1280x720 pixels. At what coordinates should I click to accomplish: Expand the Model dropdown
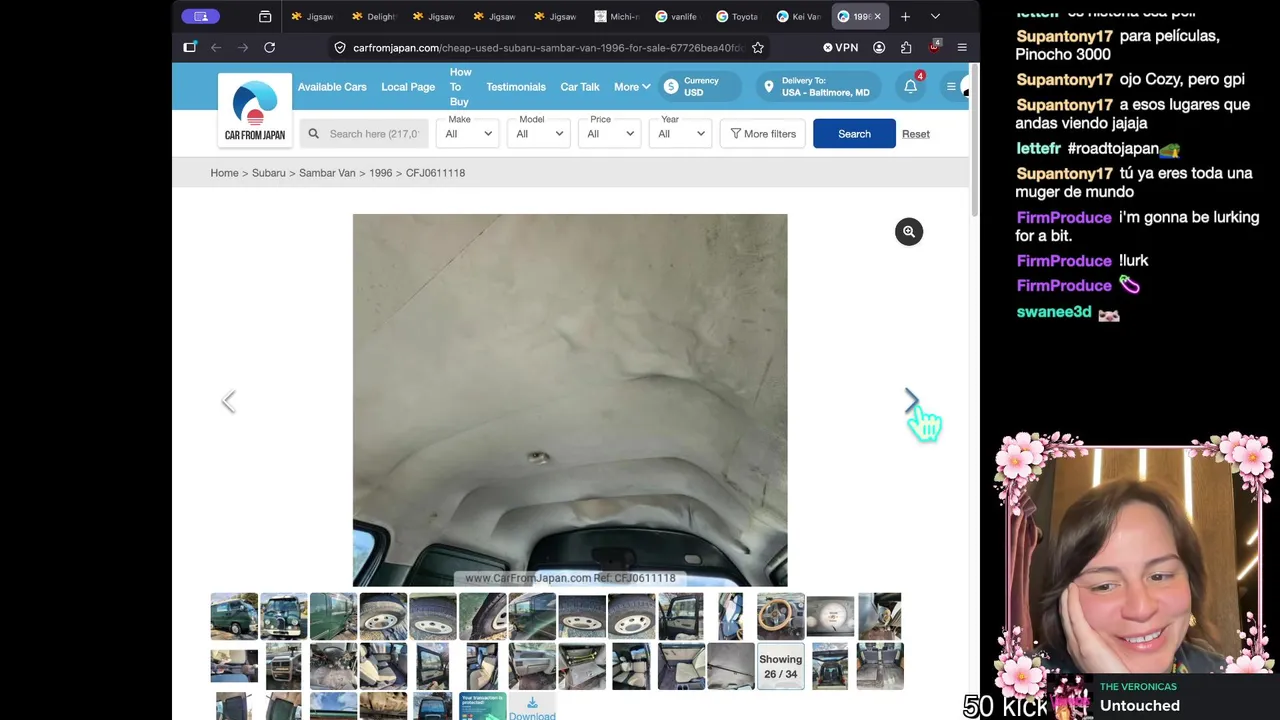point(538,134)
